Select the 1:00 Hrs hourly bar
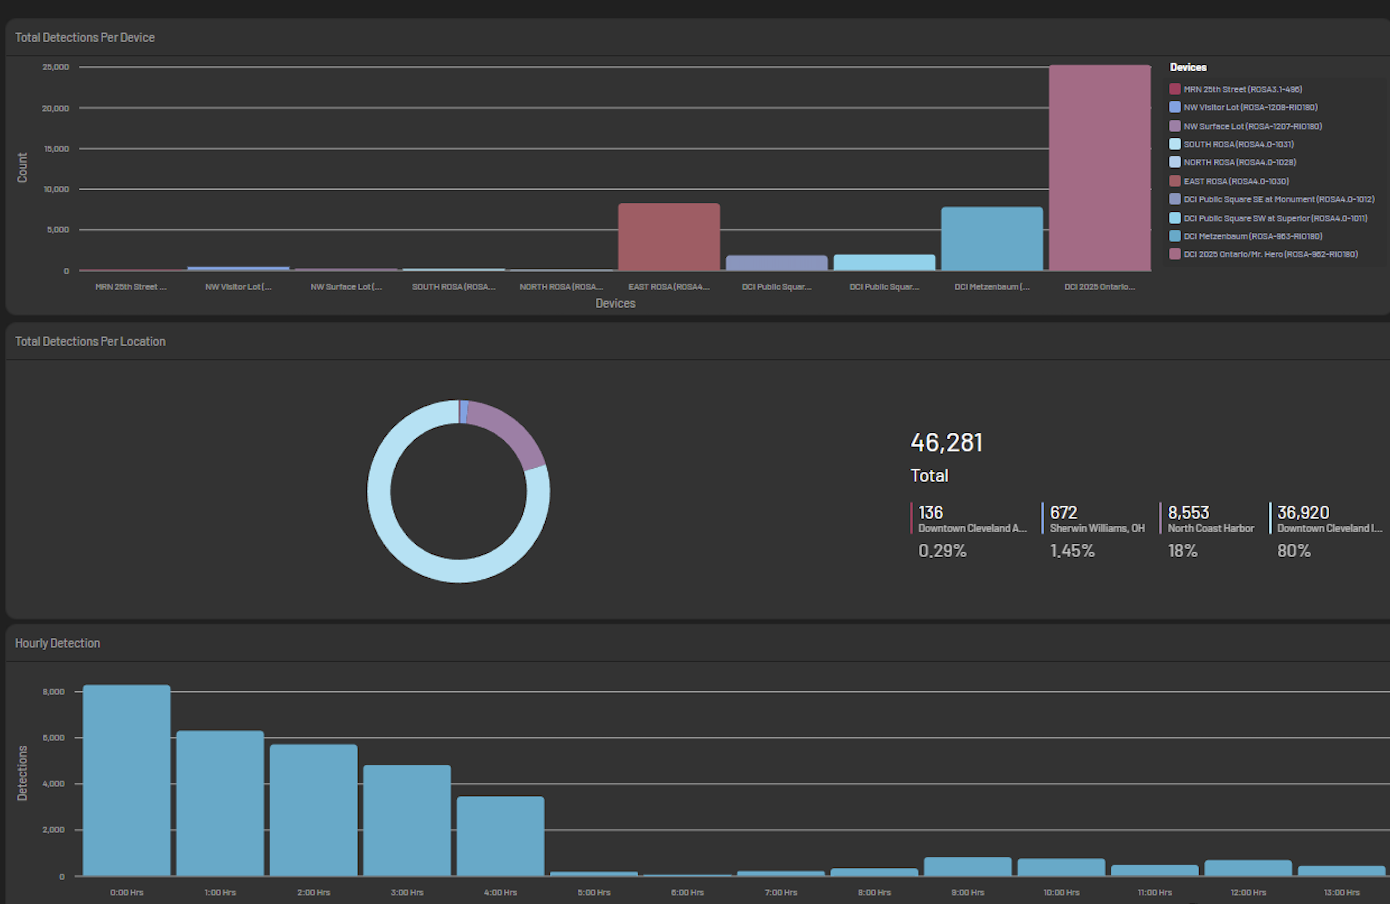 click(220, 803)
